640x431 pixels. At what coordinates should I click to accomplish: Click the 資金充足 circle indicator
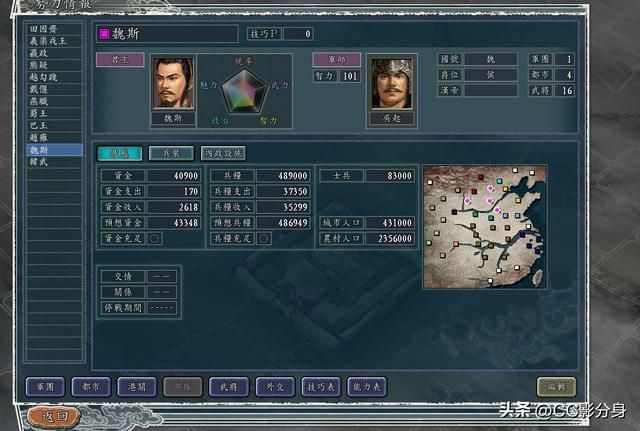154,238
